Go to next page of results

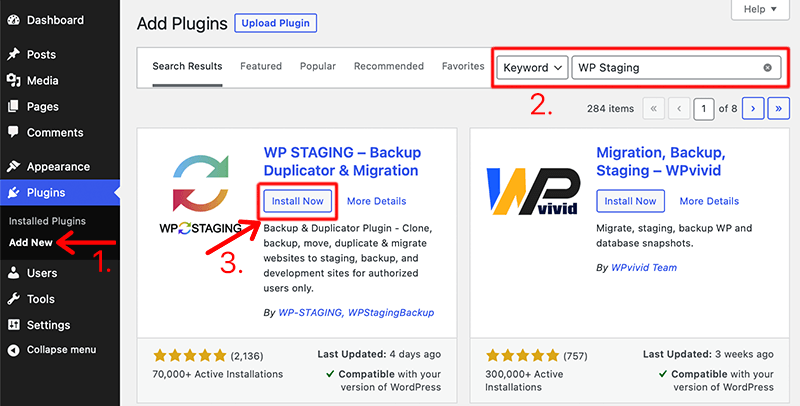point(753,109)
